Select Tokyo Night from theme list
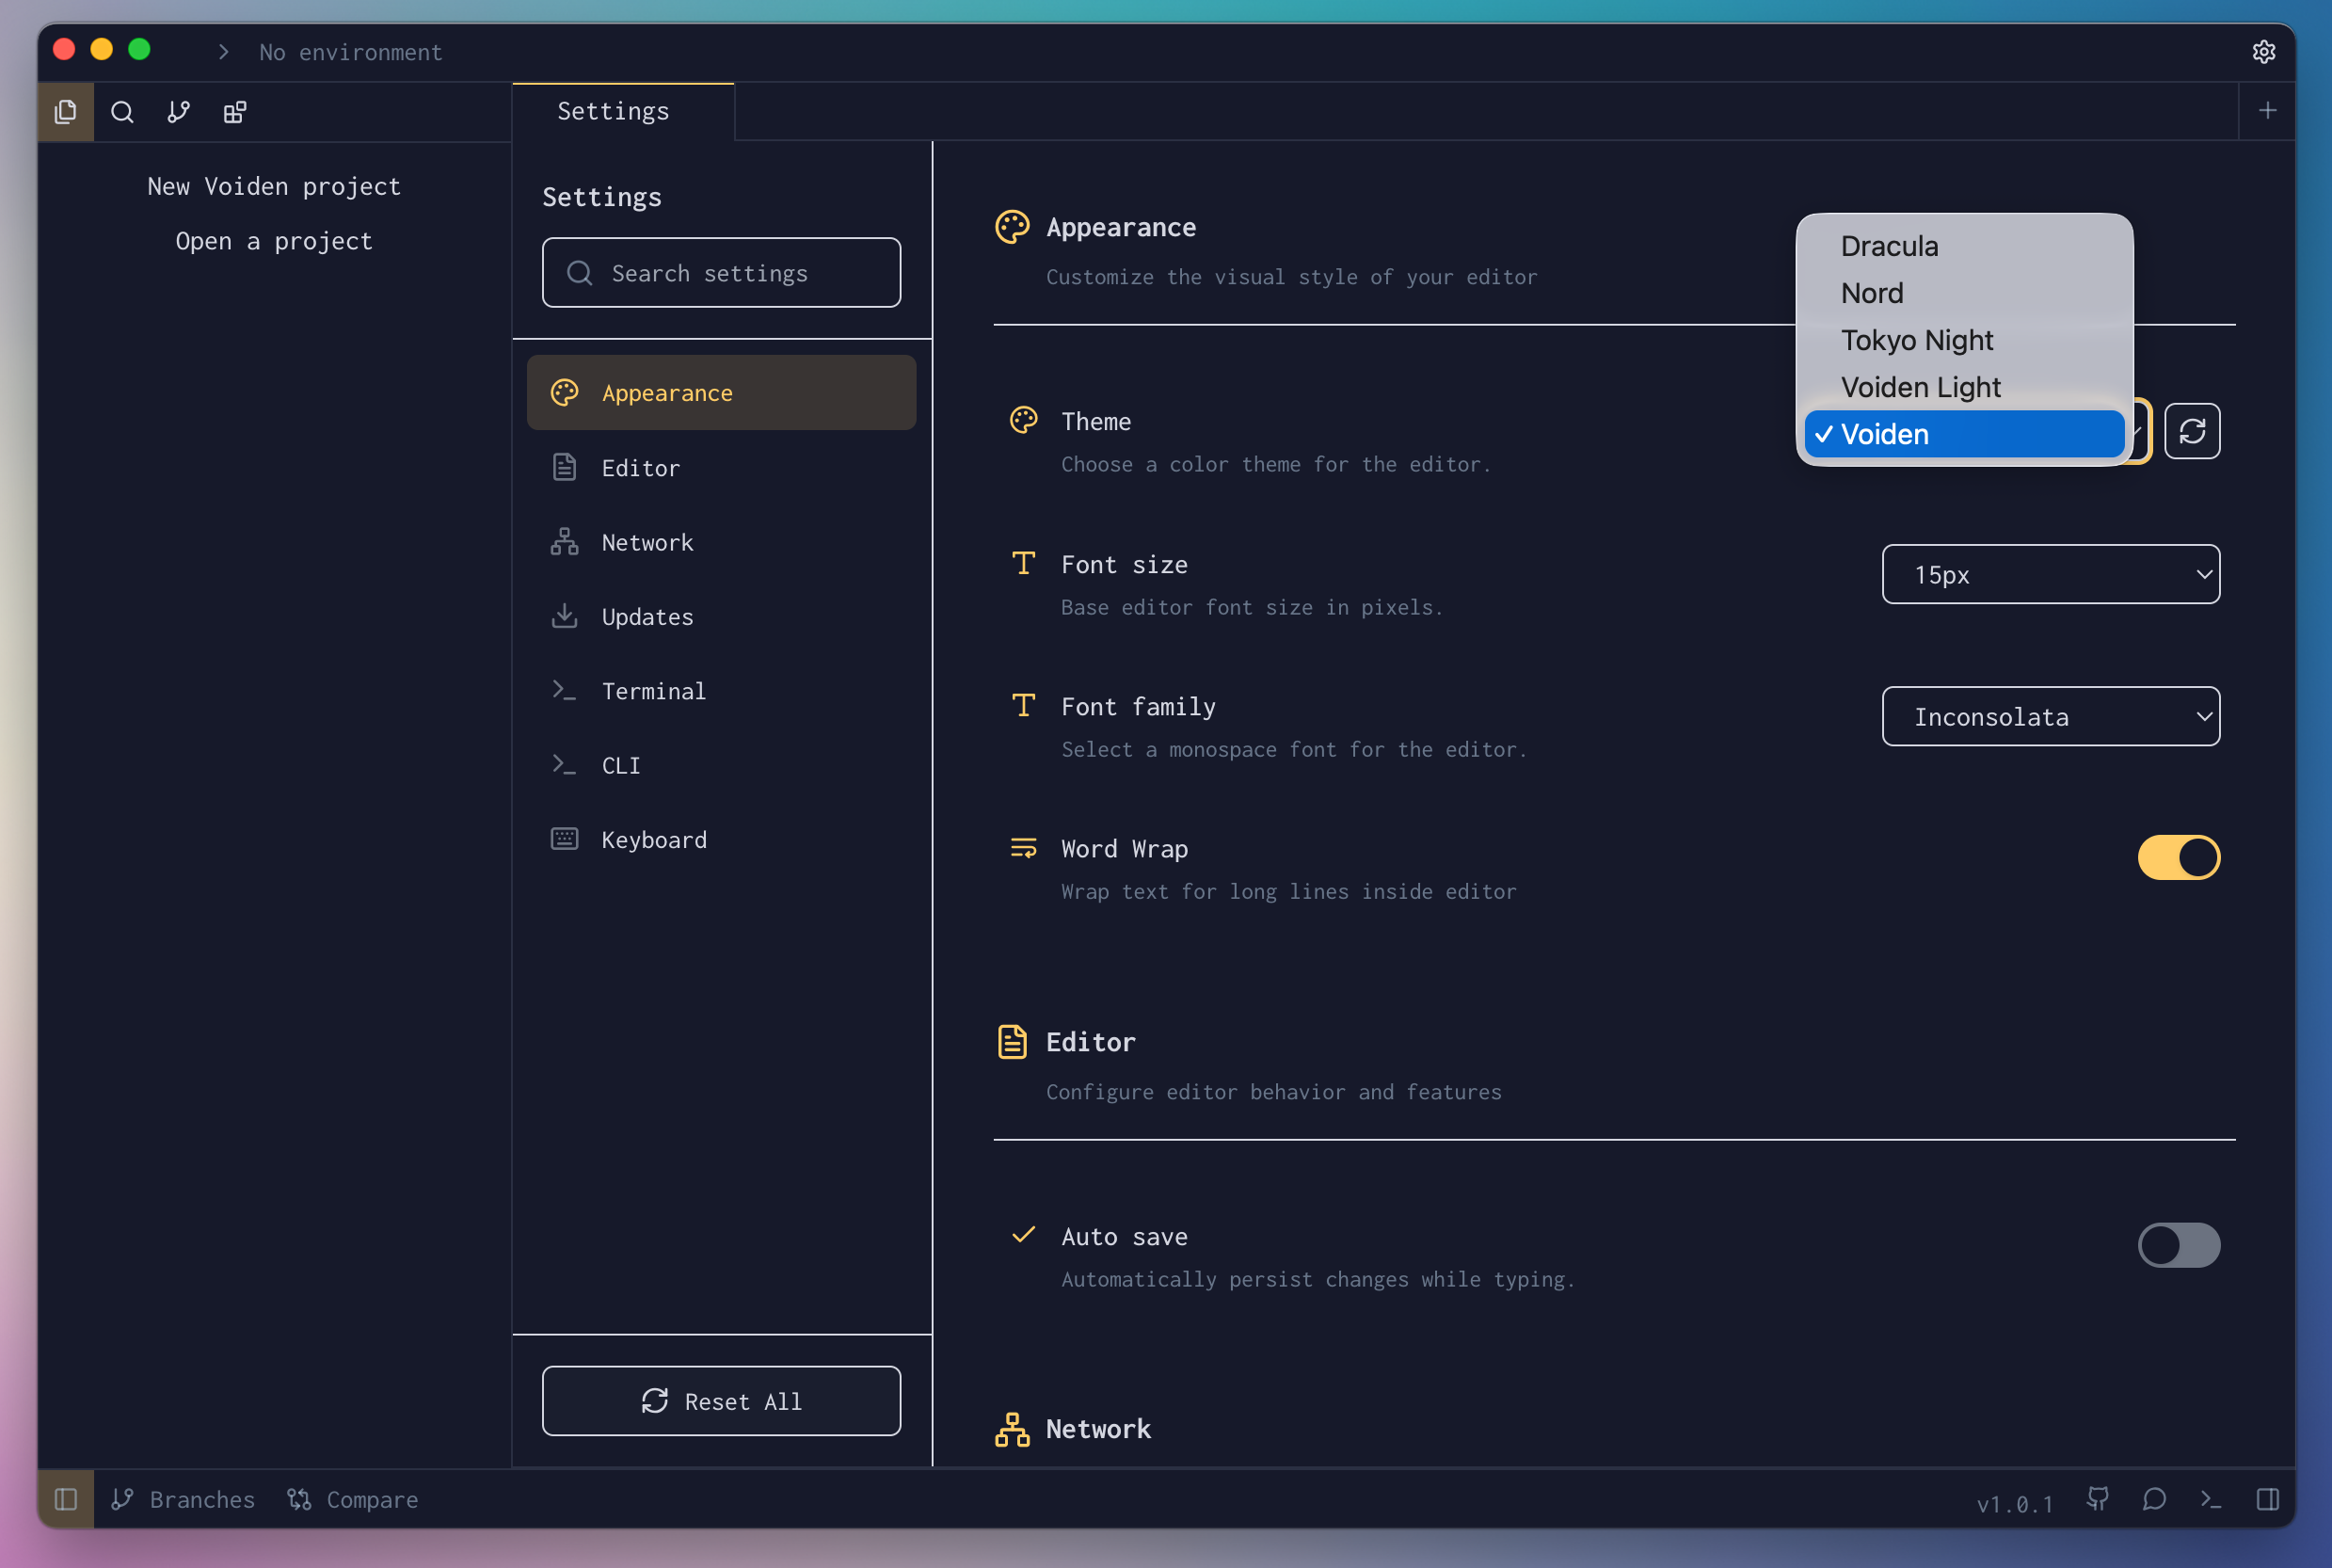The height and width of the screenshot is (1568, 2332). point(1916,340)
